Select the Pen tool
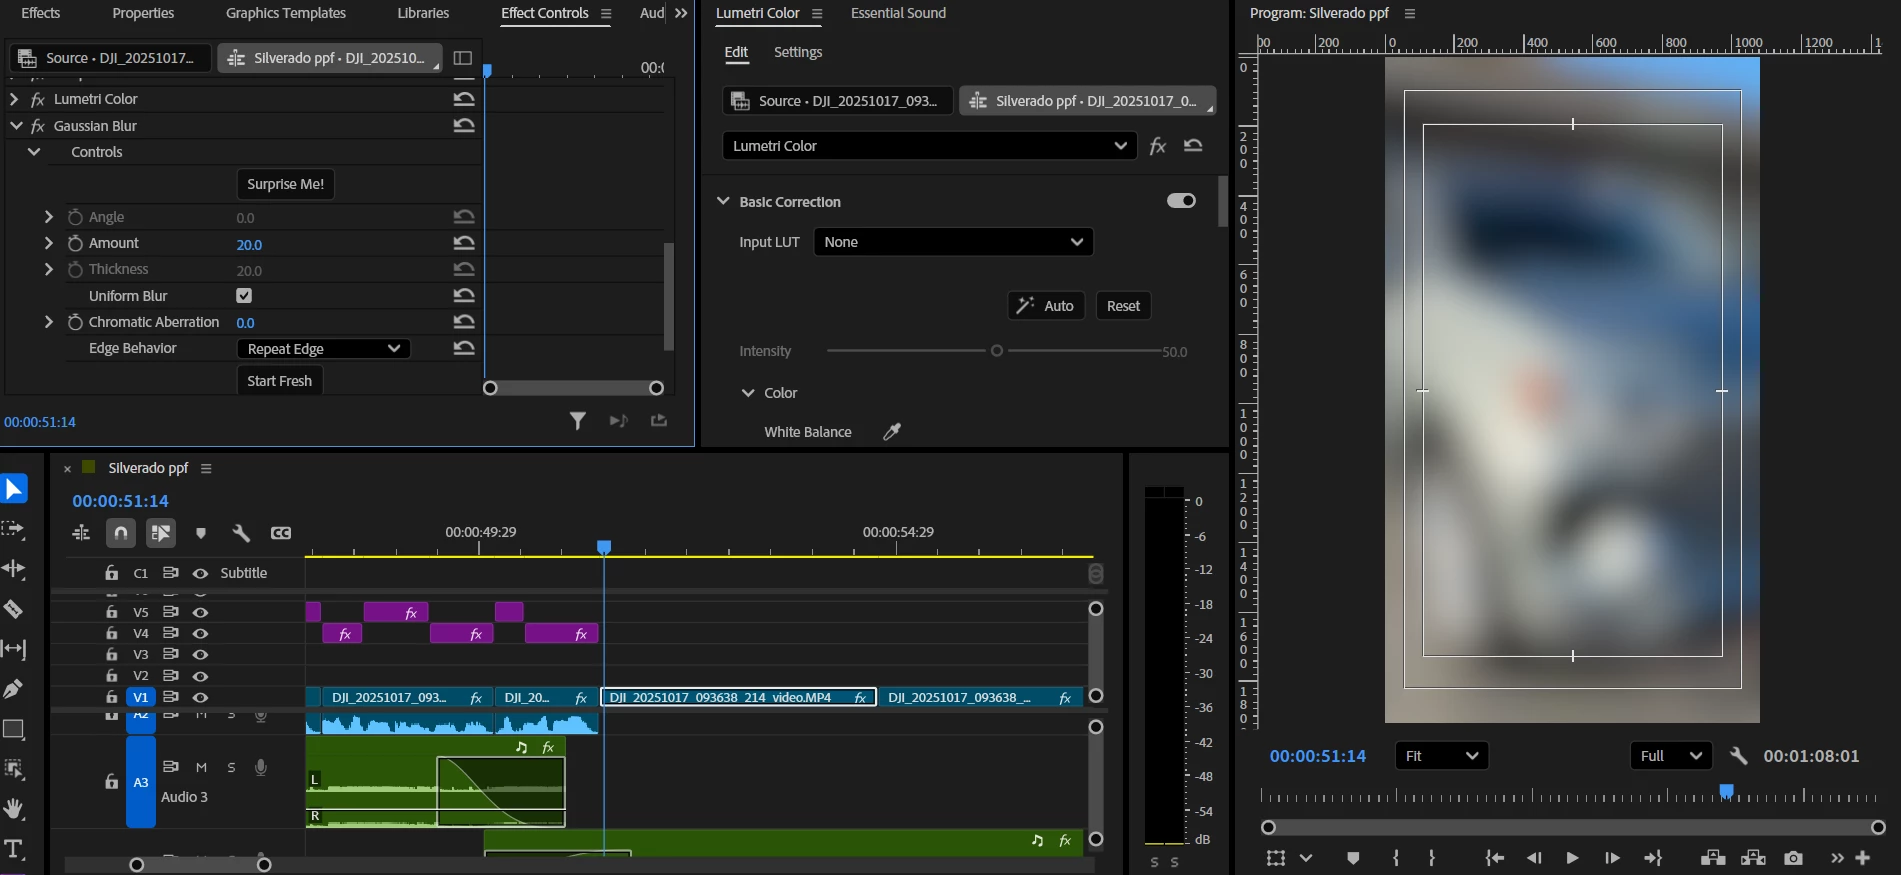The height and width of the screenshot is (875, 1901). click(x=13, y=689)
